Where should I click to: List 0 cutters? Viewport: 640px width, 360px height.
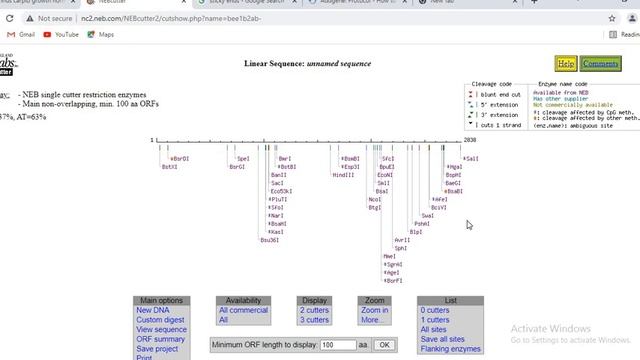point(435,310)
